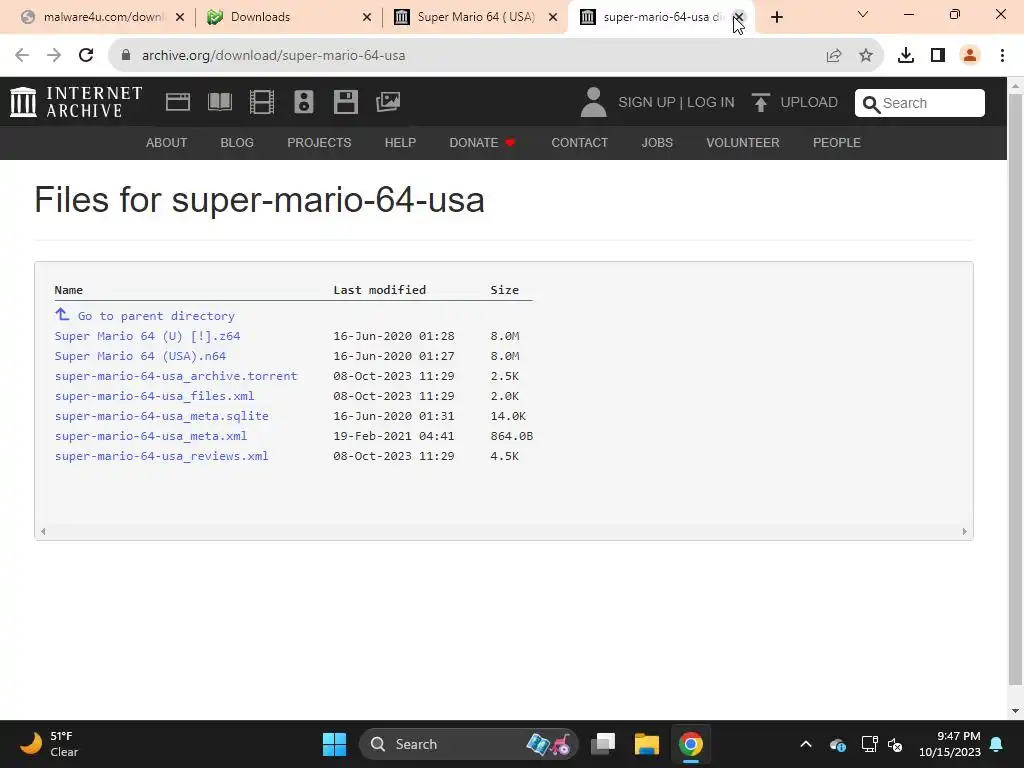The width and height of the screenshot is (1024, 768).
Task: Open Chrome three-dot menu
Action: [x=1002, y=56]
